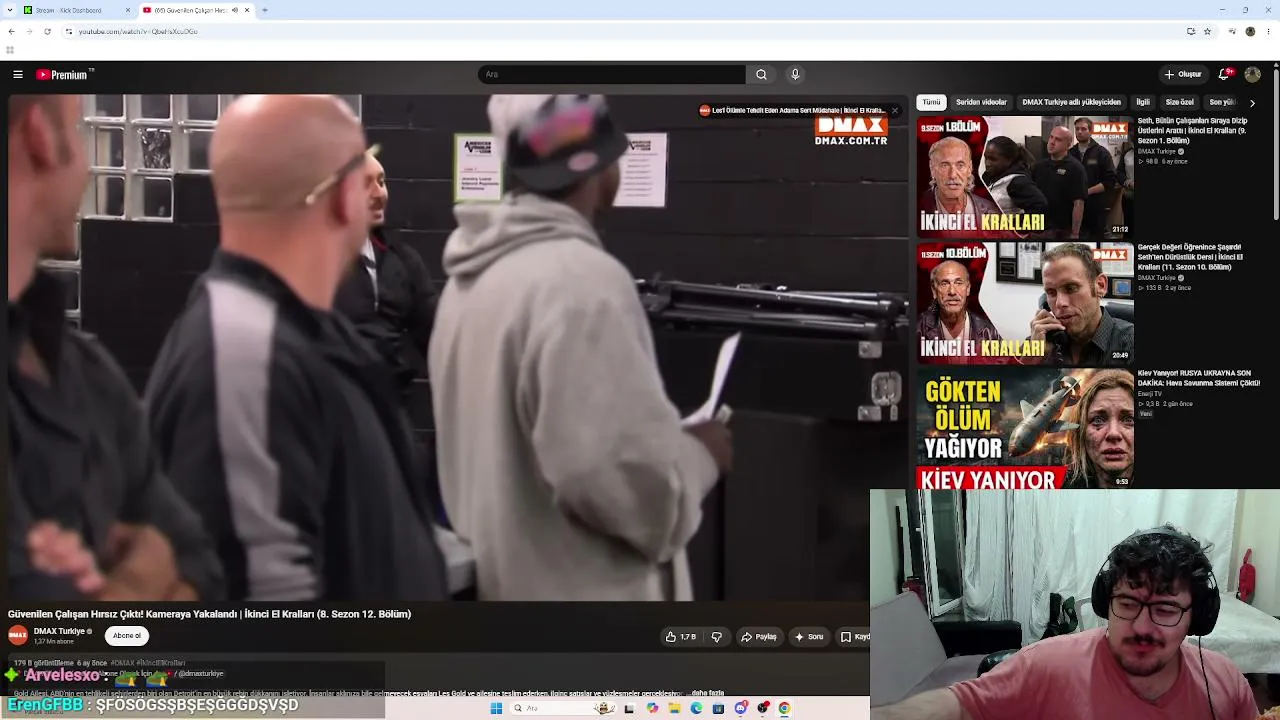Focus the YouTube 'Ara' search box
The image size is (1280, 720).
pyautogui.click(x=612, y=74)
